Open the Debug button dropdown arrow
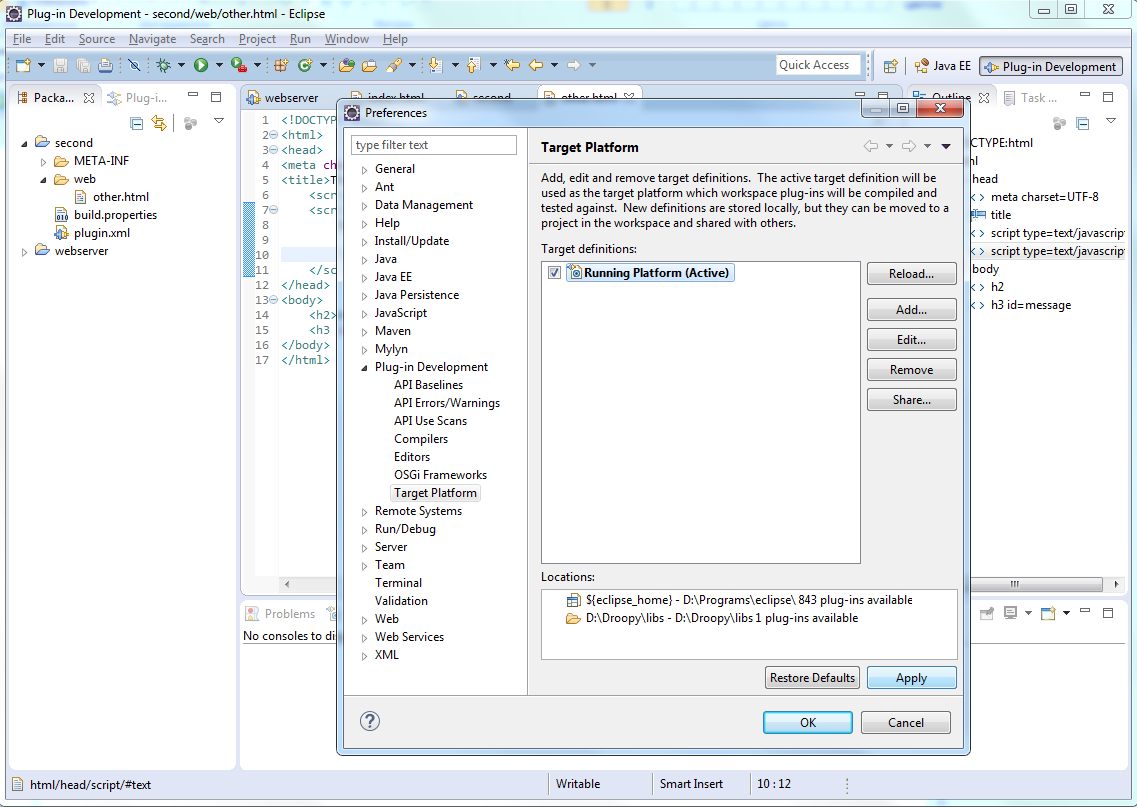This screenshot has width=1137, height=807. [181, 65]
